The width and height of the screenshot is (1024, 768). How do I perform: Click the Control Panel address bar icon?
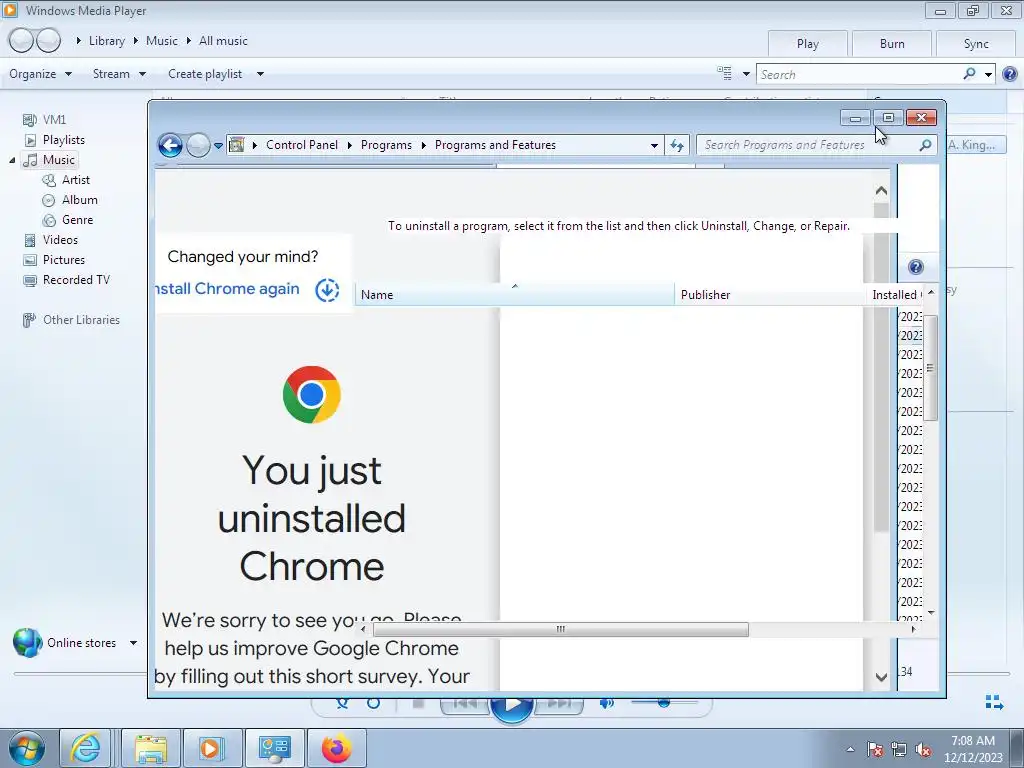(236, 145)
